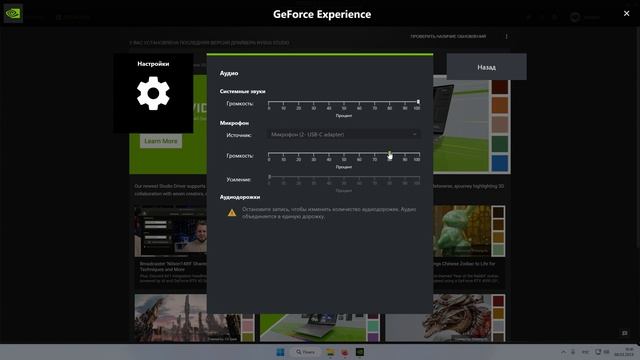The height and width of the screenshot is (360, 640).
Task: Click the NVIDIA logo icon in top-left
Action: click(13, 13)
